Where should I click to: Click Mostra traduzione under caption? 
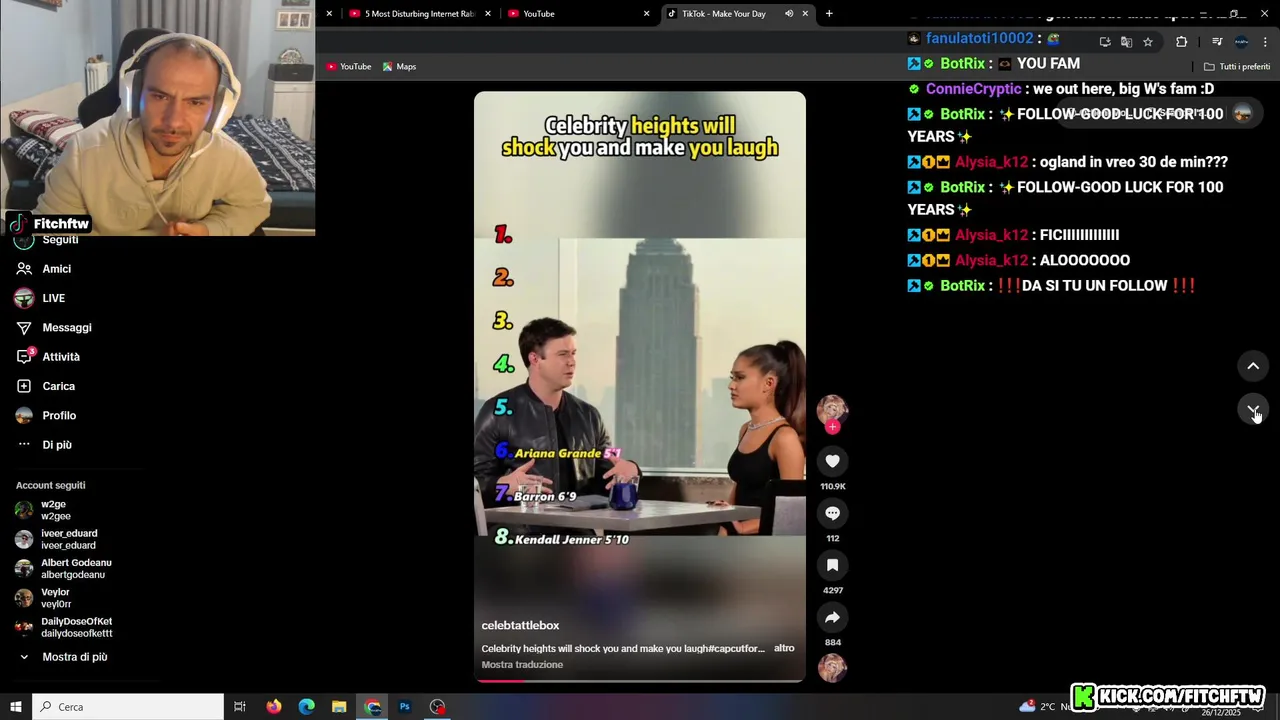click(x=522, y=665)
